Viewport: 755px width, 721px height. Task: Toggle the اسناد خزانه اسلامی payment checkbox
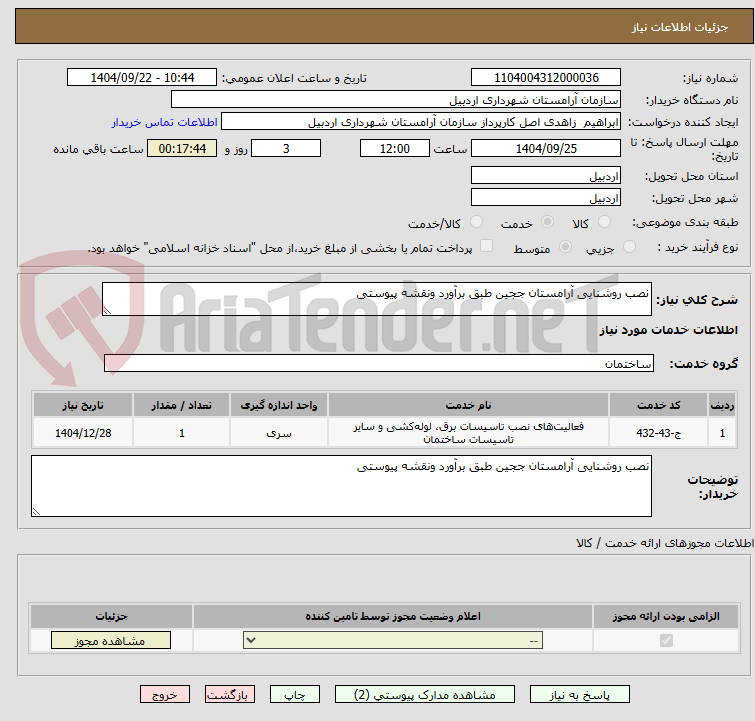pos(487,246)
